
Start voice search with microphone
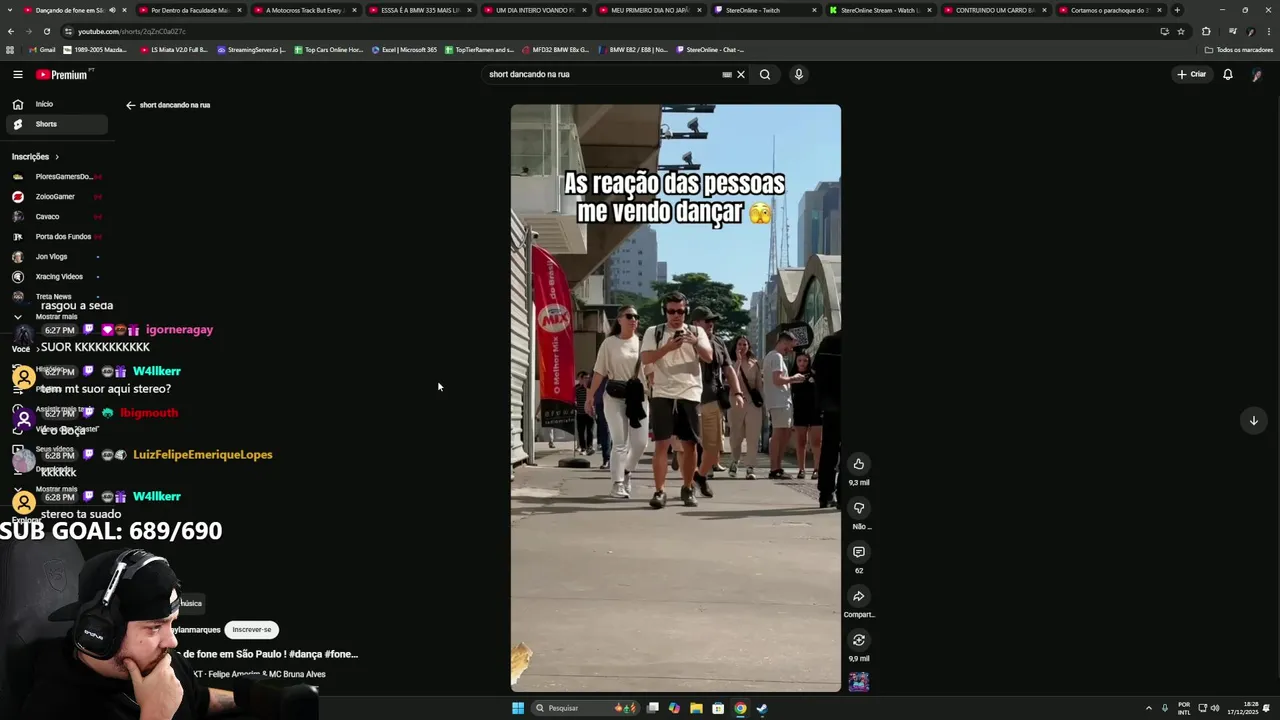click(x=798, y=74)
